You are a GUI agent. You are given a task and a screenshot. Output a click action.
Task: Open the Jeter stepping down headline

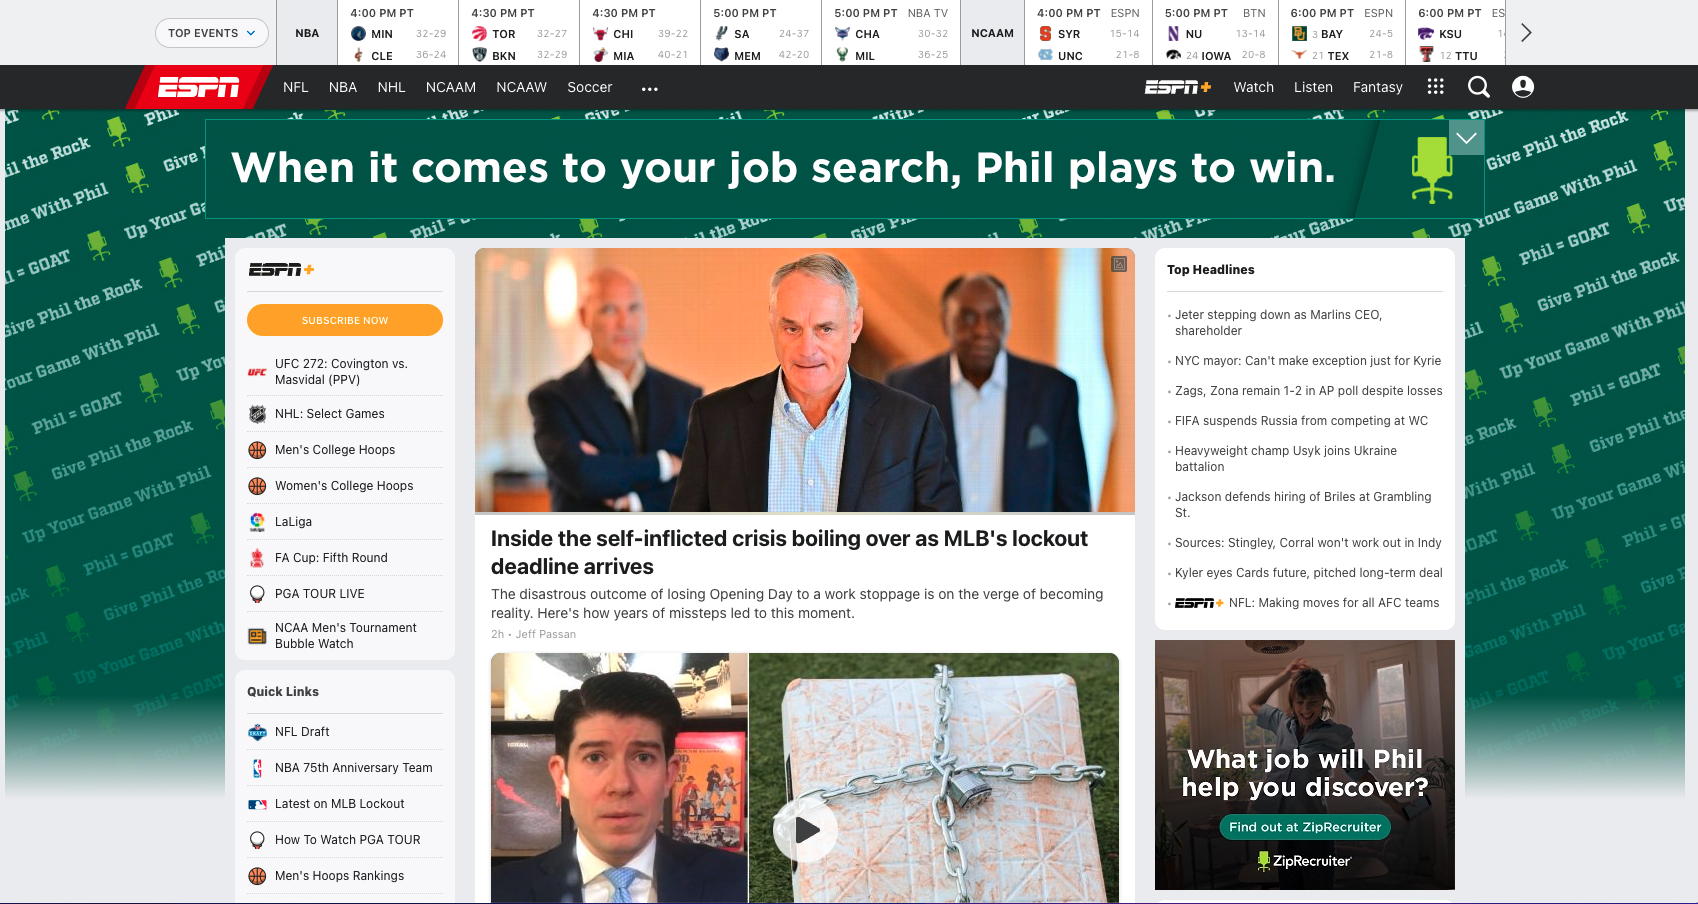(1278, 322)
